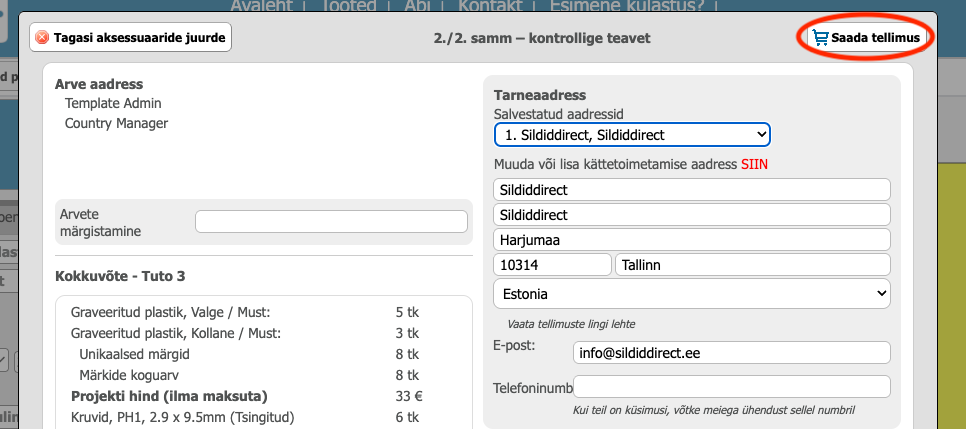Click the postal code field 10314
This screenshot has width=966, height=429.
click(552, 265)
